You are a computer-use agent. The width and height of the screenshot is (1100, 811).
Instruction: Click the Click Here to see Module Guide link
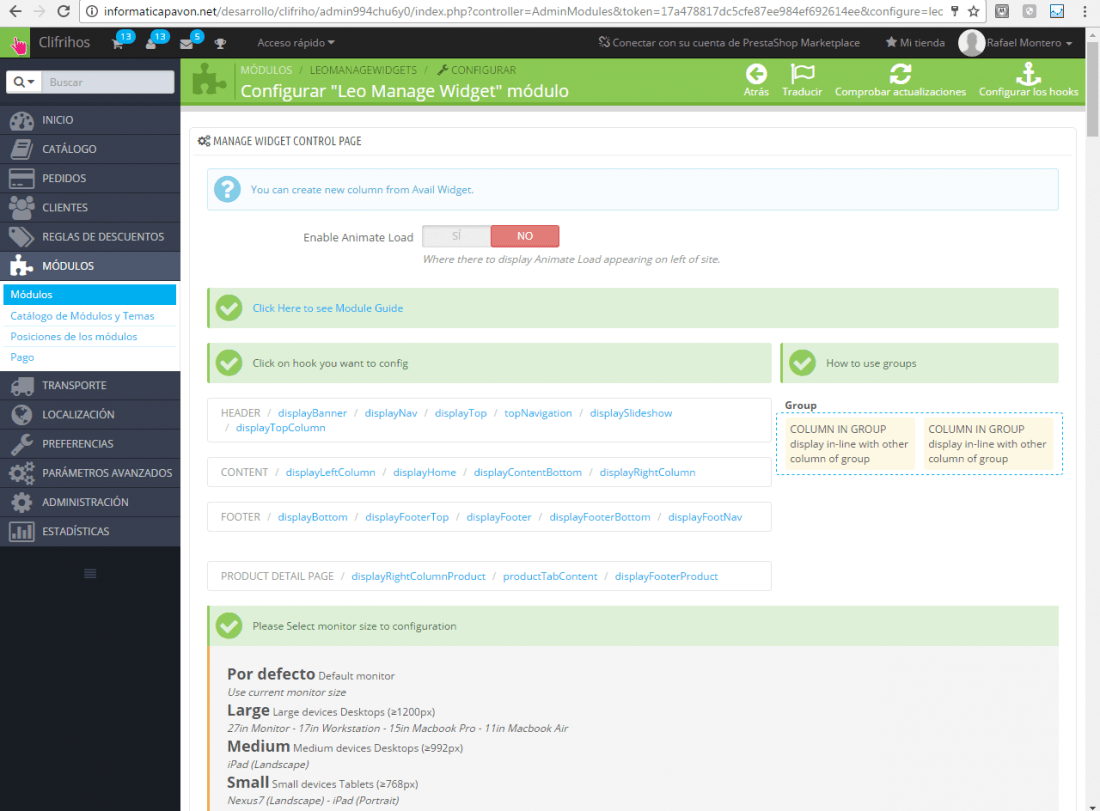point(328,308)
